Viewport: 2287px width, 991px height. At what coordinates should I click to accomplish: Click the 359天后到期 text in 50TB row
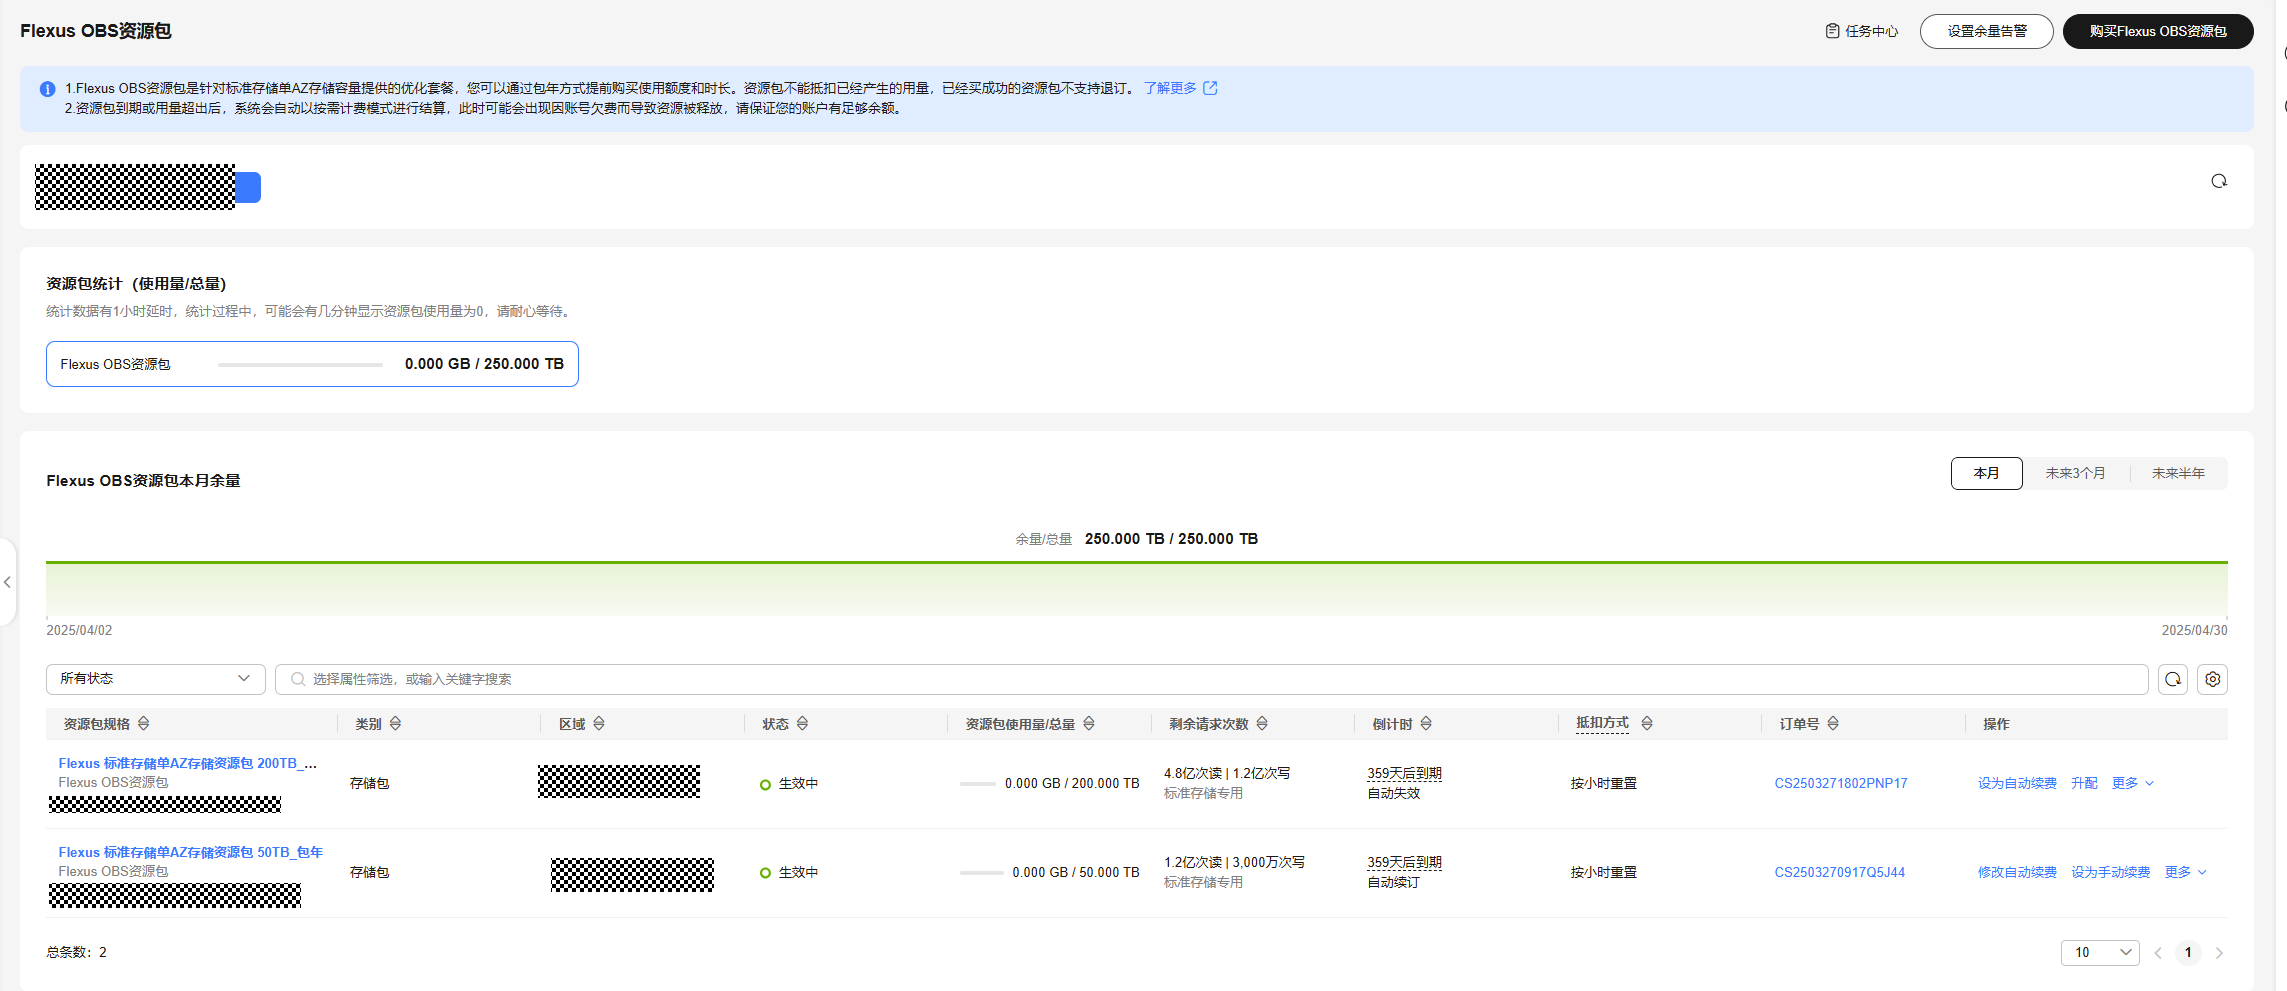1404,862
